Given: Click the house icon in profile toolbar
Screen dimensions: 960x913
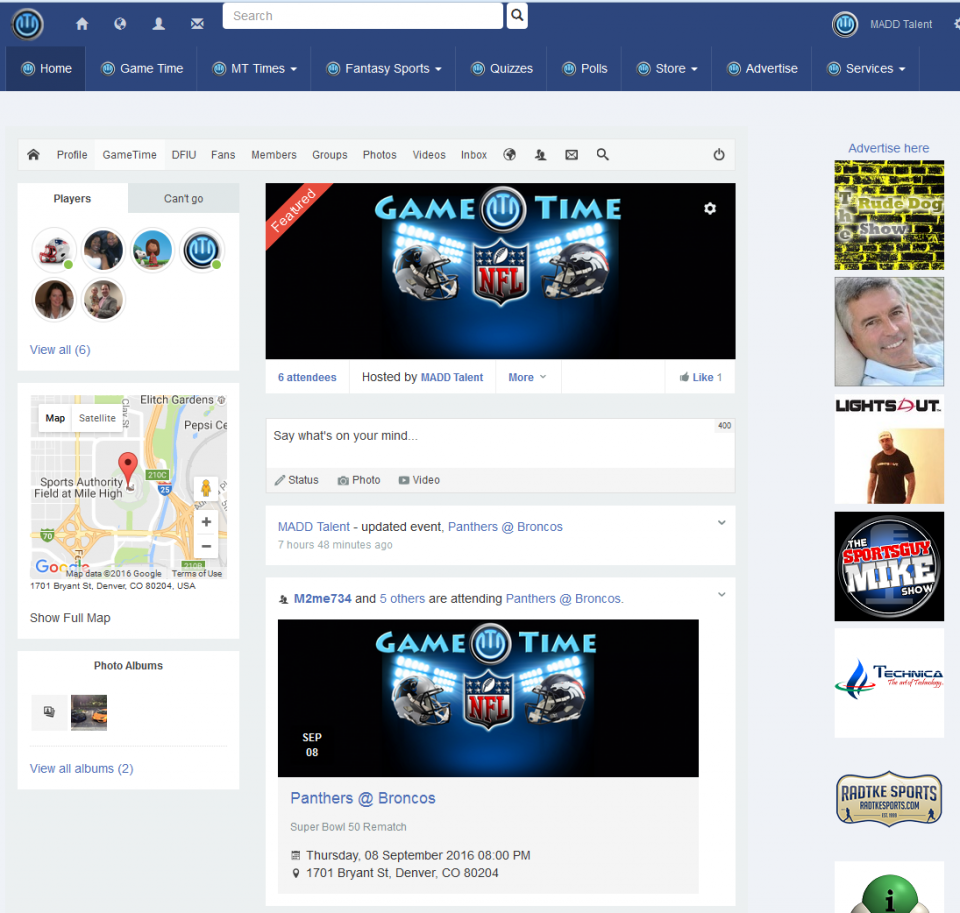Looking at the screenshot, I should (34, 154).
